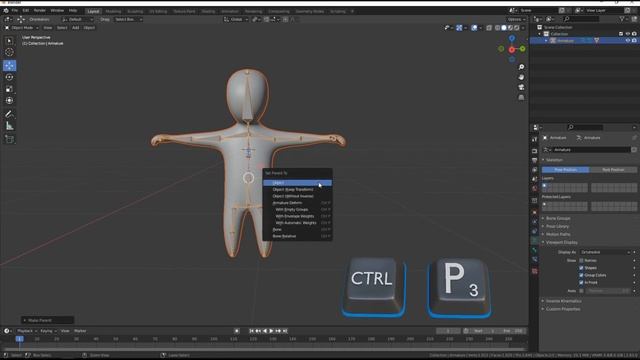Open the Render properties tab
This screenshot has width=640, height=360.
click(x=535, y=151)
